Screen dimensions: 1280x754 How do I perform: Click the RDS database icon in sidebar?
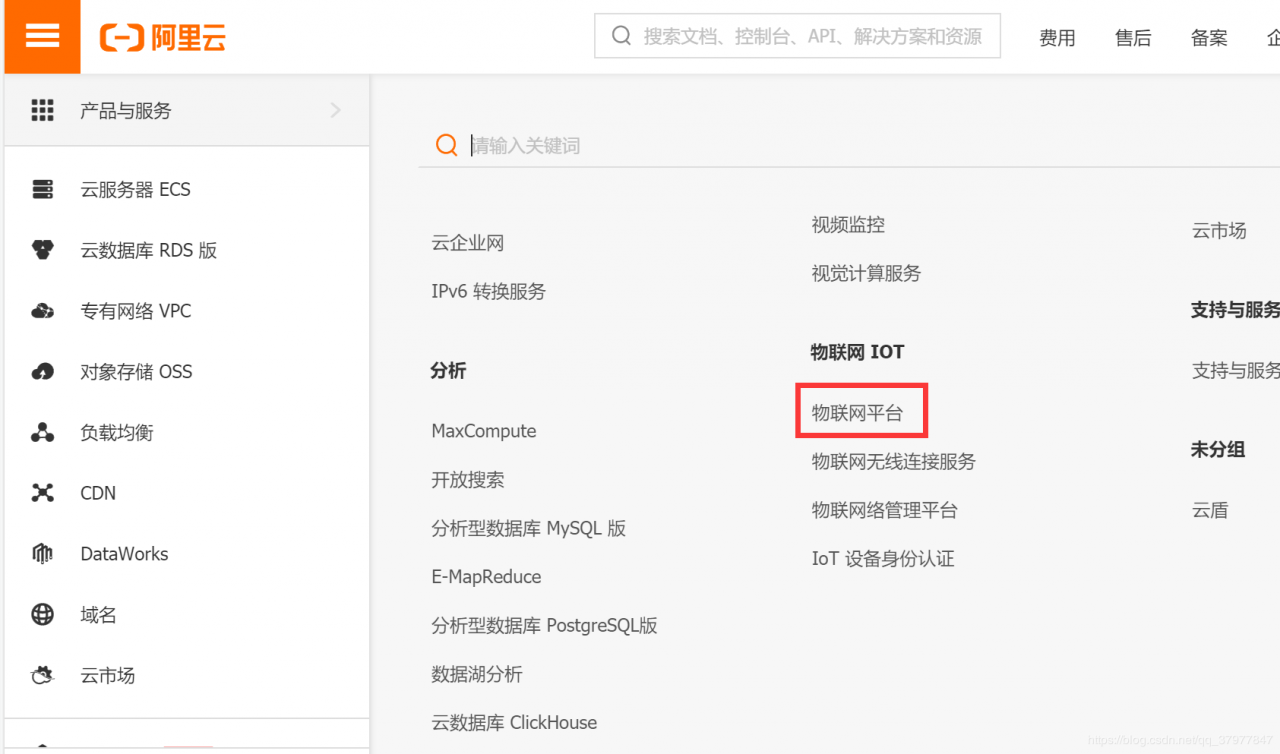coord(42,250)
